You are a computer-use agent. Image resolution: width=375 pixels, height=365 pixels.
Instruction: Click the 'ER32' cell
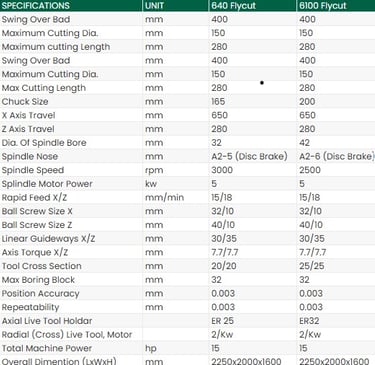tap(309, 321)
